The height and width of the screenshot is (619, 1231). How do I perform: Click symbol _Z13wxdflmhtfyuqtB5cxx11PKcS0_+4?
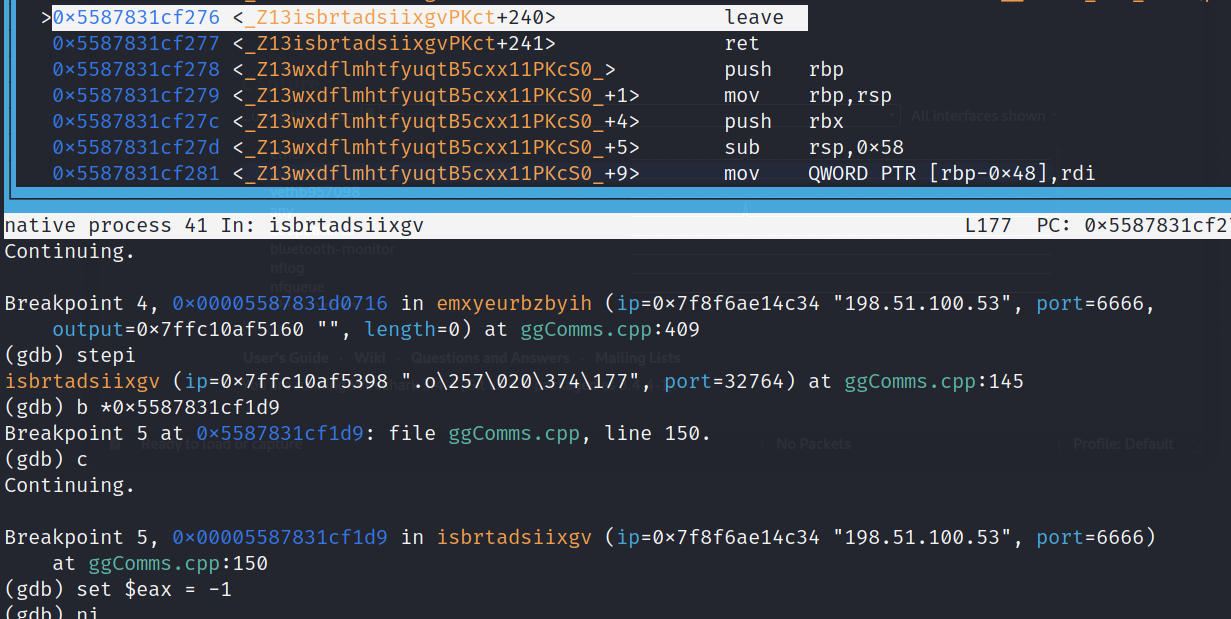(436, 121)
